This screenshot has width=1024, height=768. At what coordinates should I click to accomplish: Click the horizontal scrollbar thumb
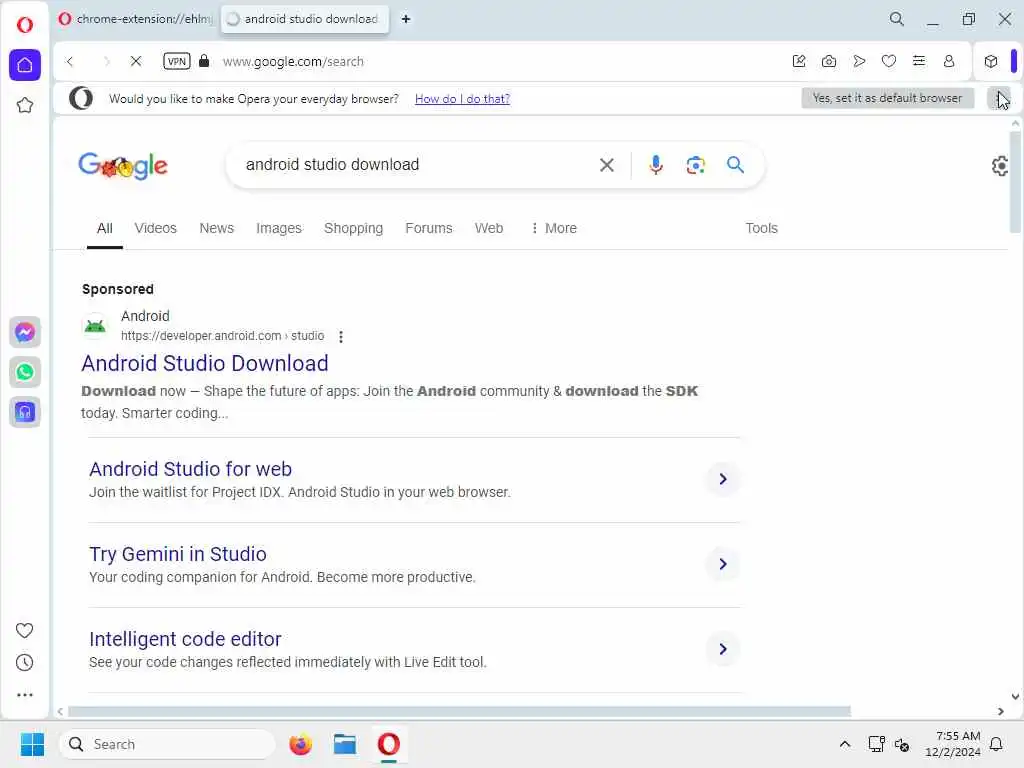[459, 711]
